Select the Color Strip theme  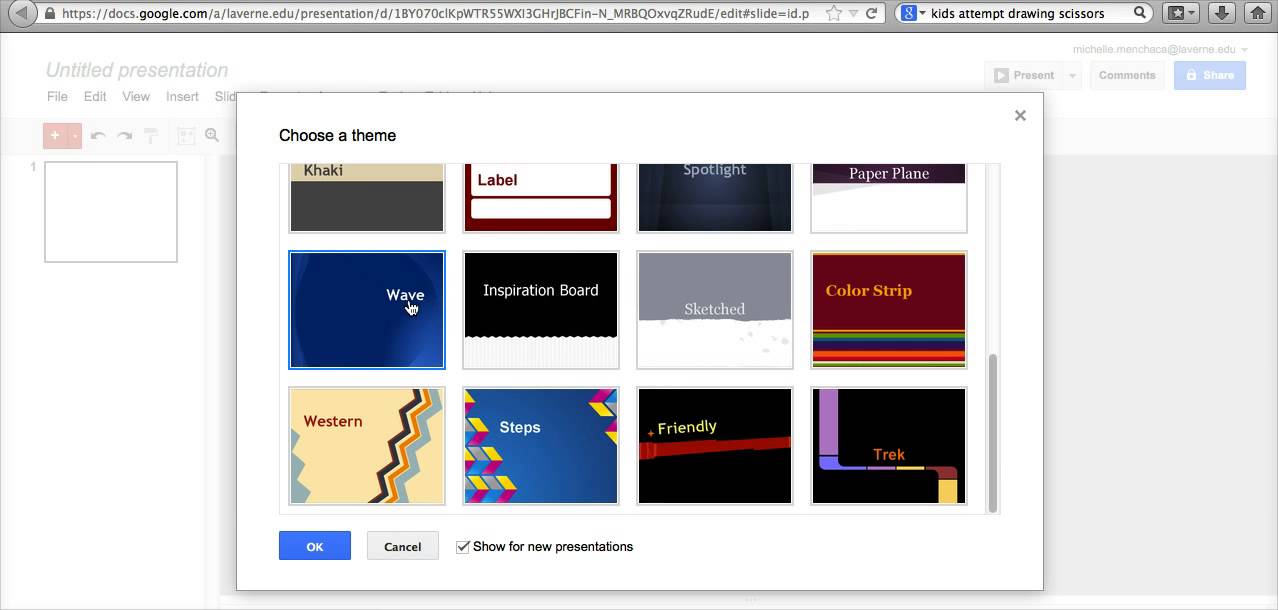tap(889, 310)
